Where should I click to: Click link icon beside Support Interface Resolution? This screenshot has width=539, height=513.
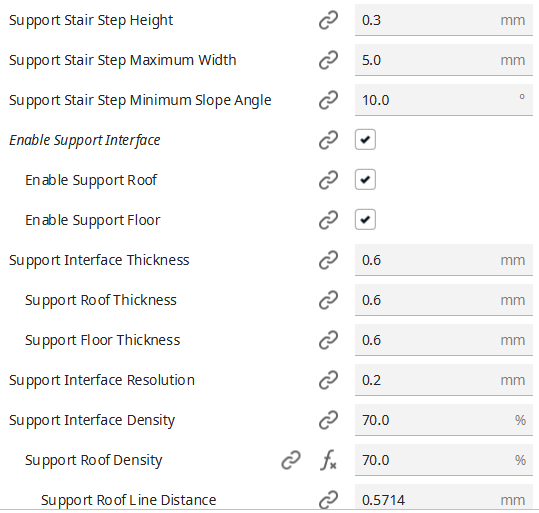[328, 380]
